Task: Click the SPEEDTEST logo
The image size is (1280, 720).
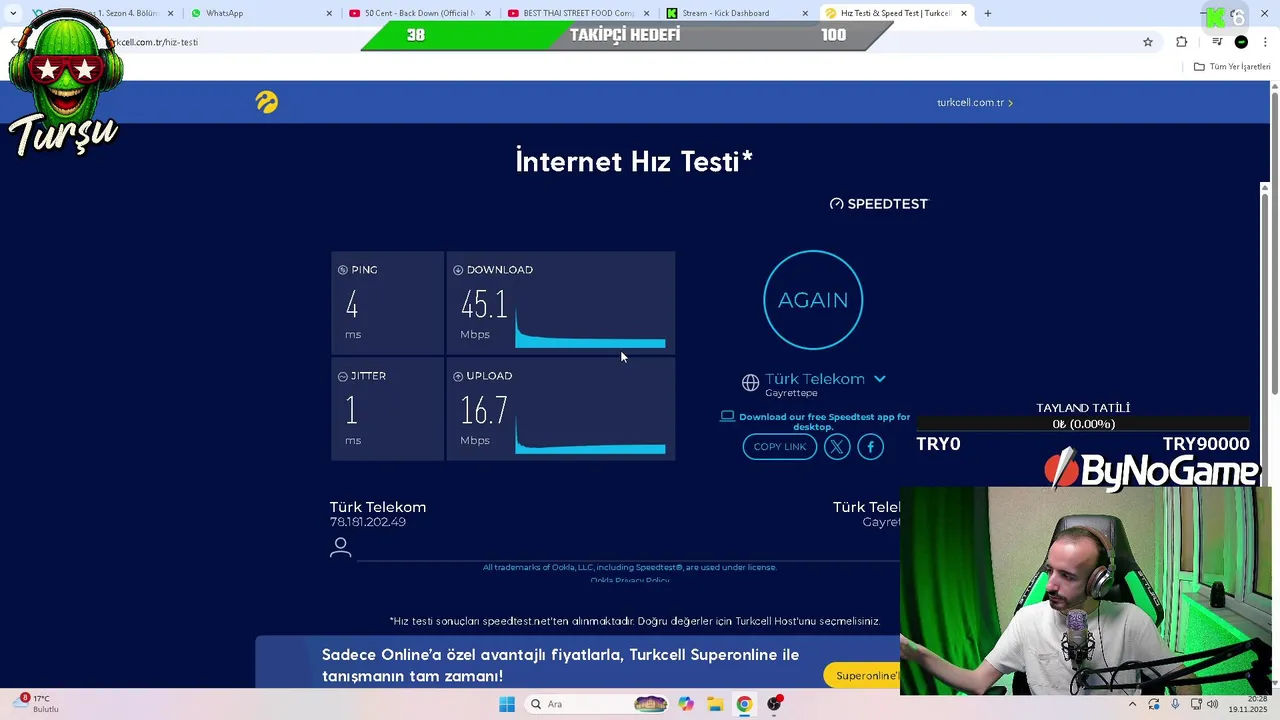Action: pos(879,204)
